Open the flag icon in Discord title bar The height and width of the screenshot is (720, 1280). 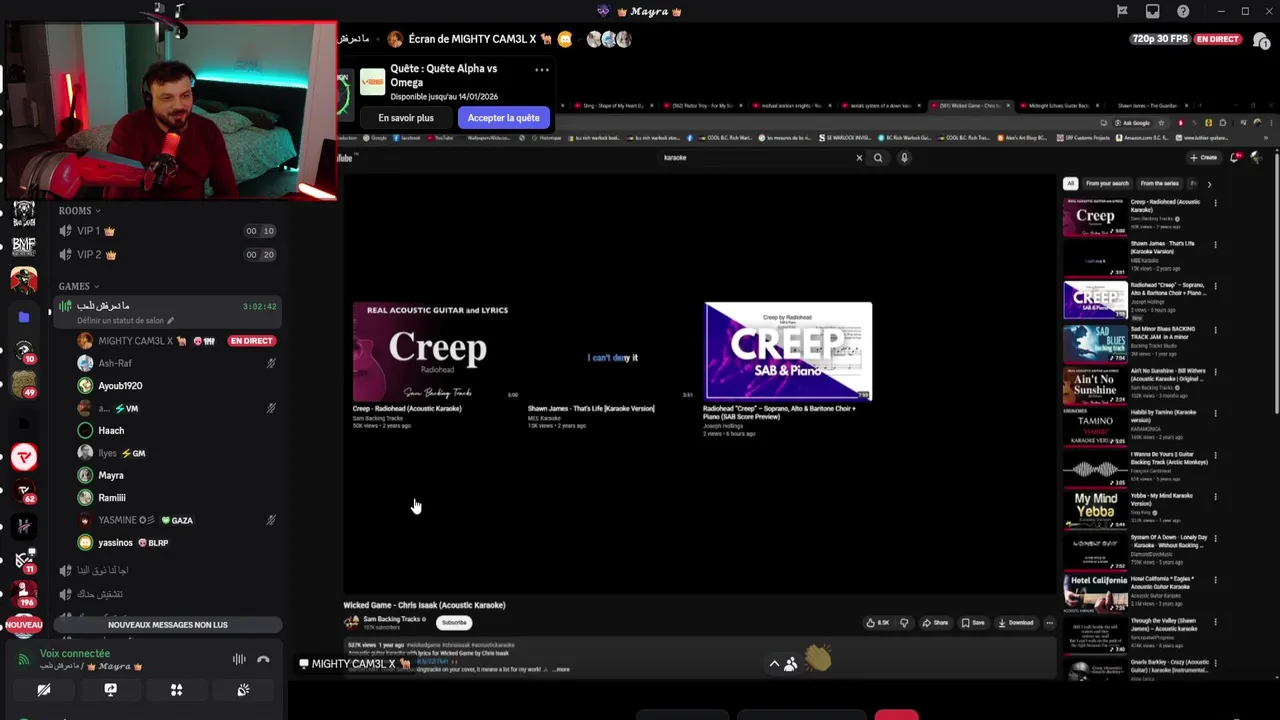pyautogui.click(x=1122, y=11)
